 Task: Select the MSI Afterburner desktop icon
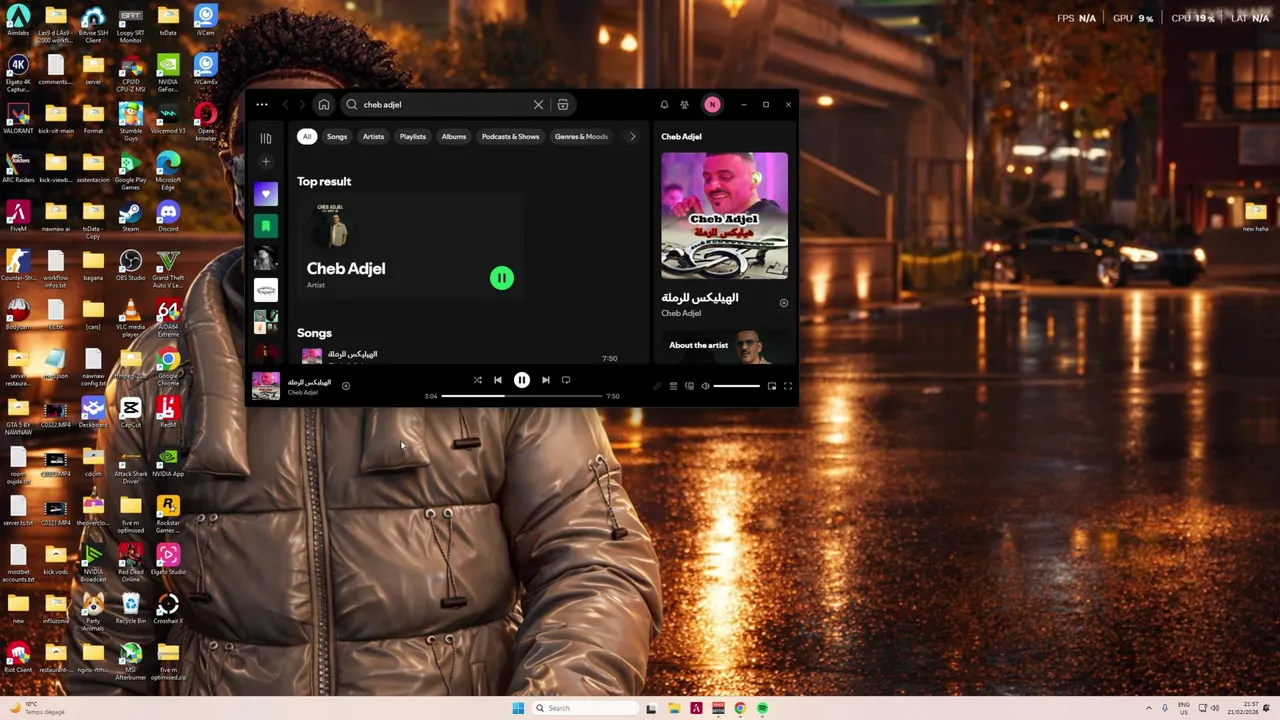130,661
